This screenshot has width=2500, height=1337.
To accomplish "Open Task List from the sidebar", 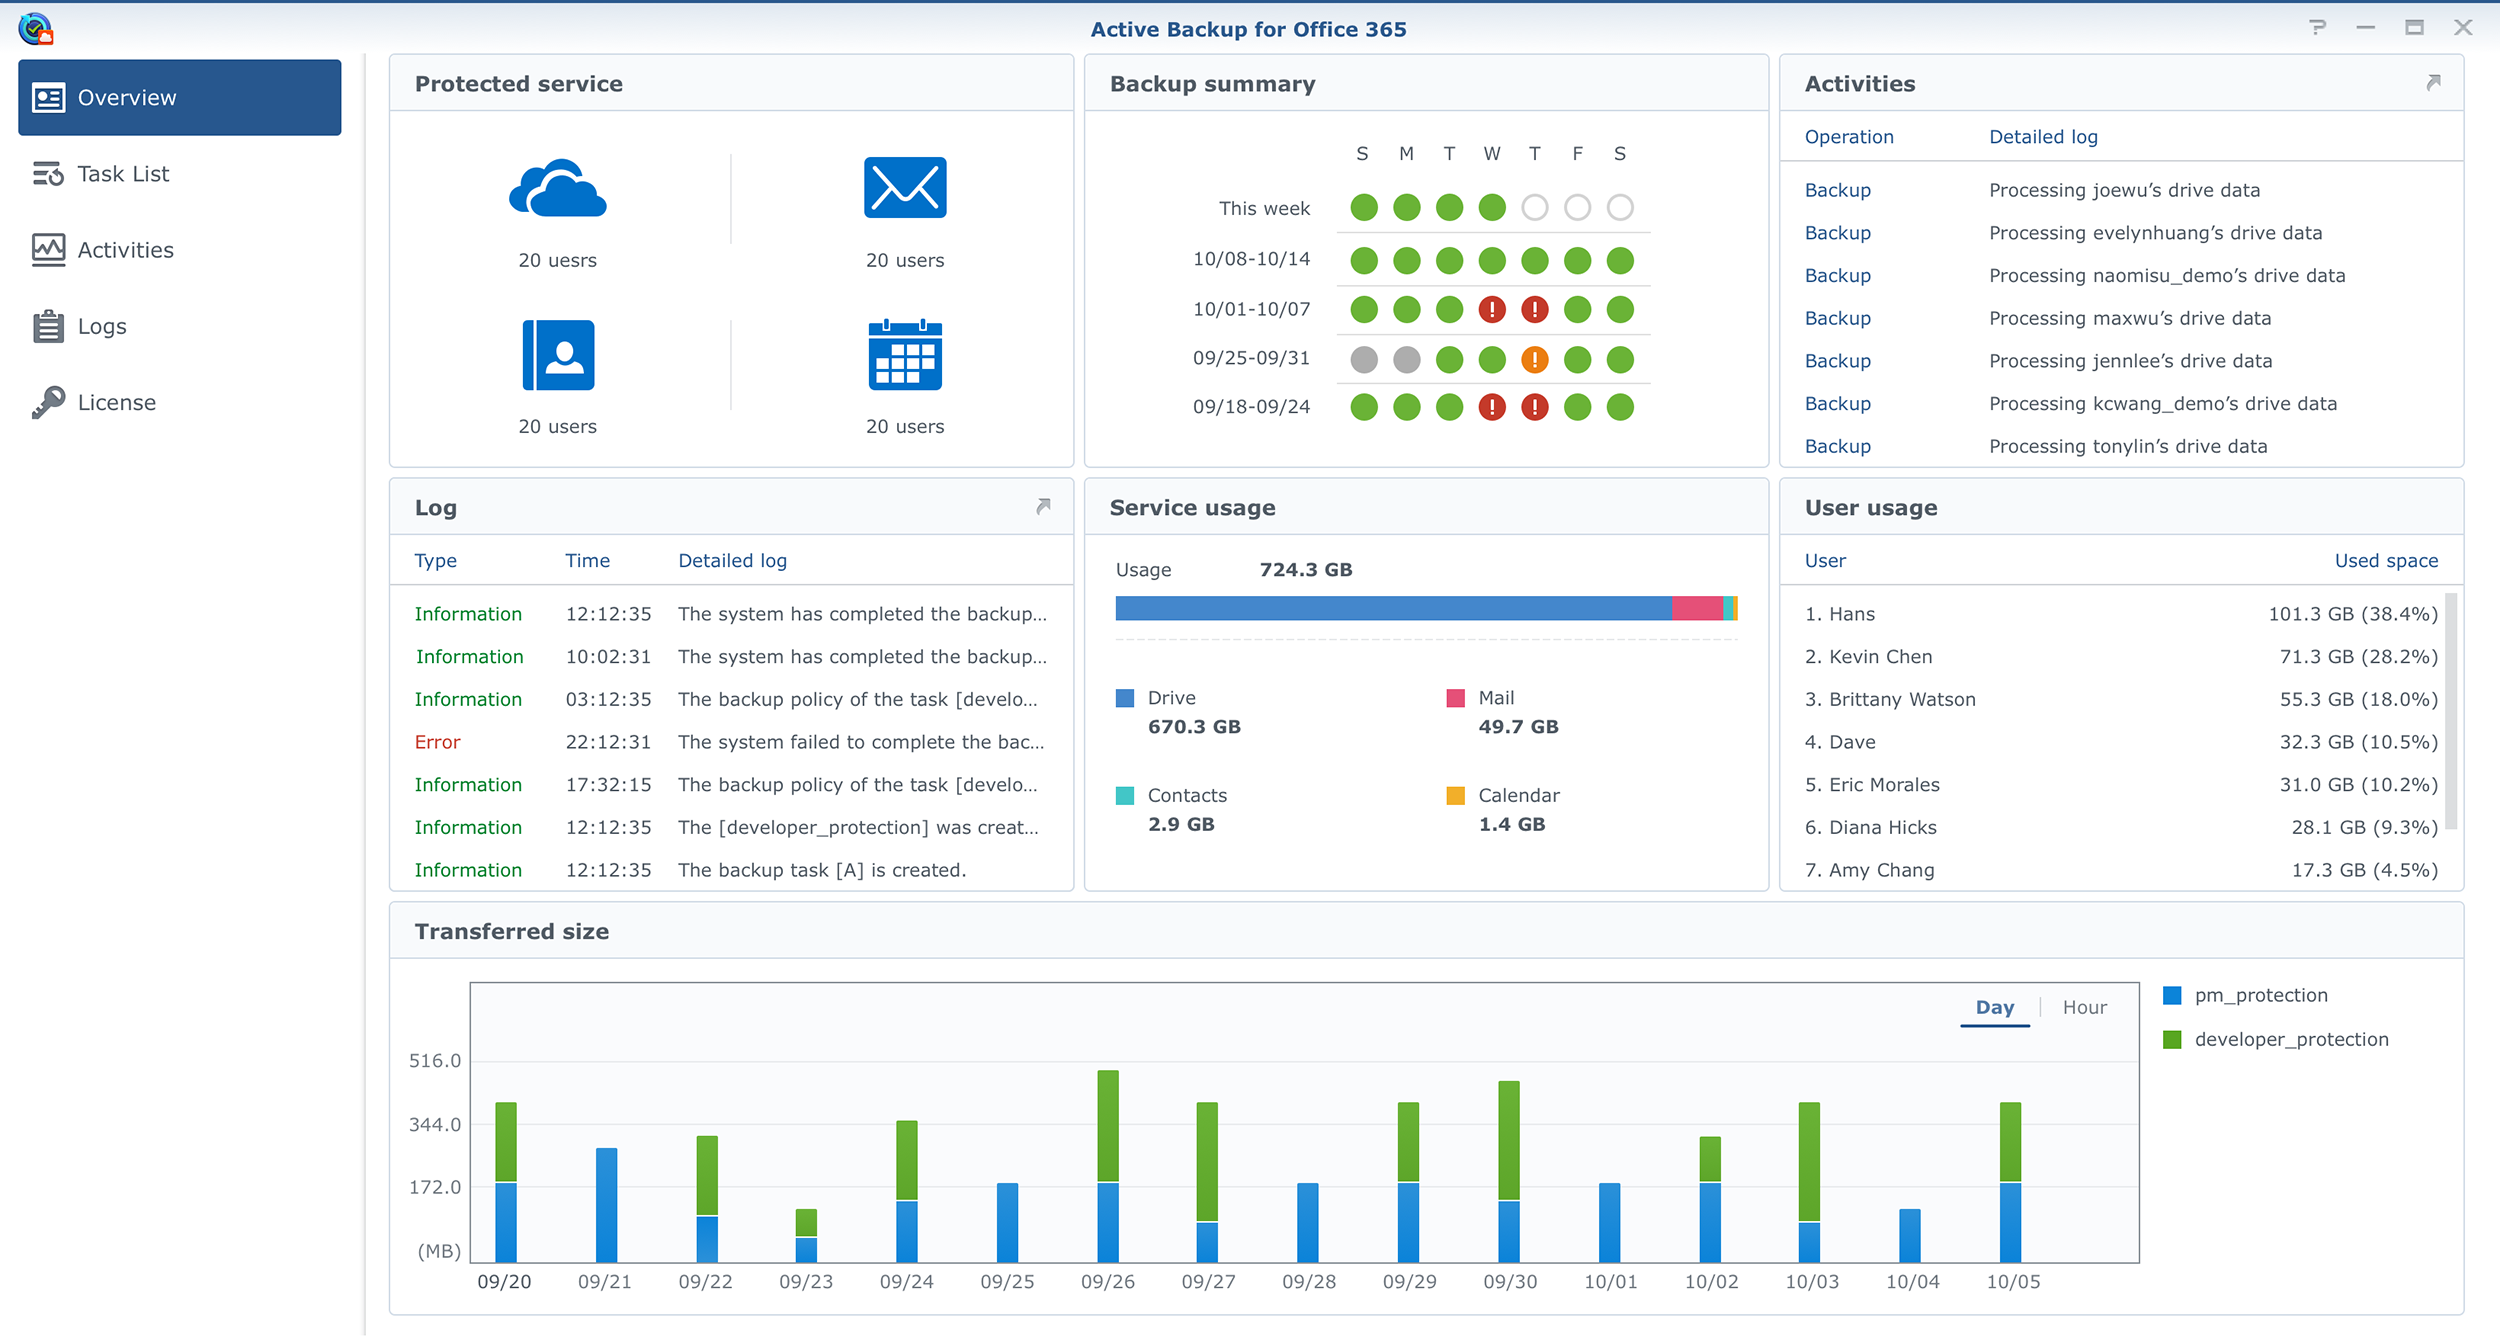I will click(123, 174).
